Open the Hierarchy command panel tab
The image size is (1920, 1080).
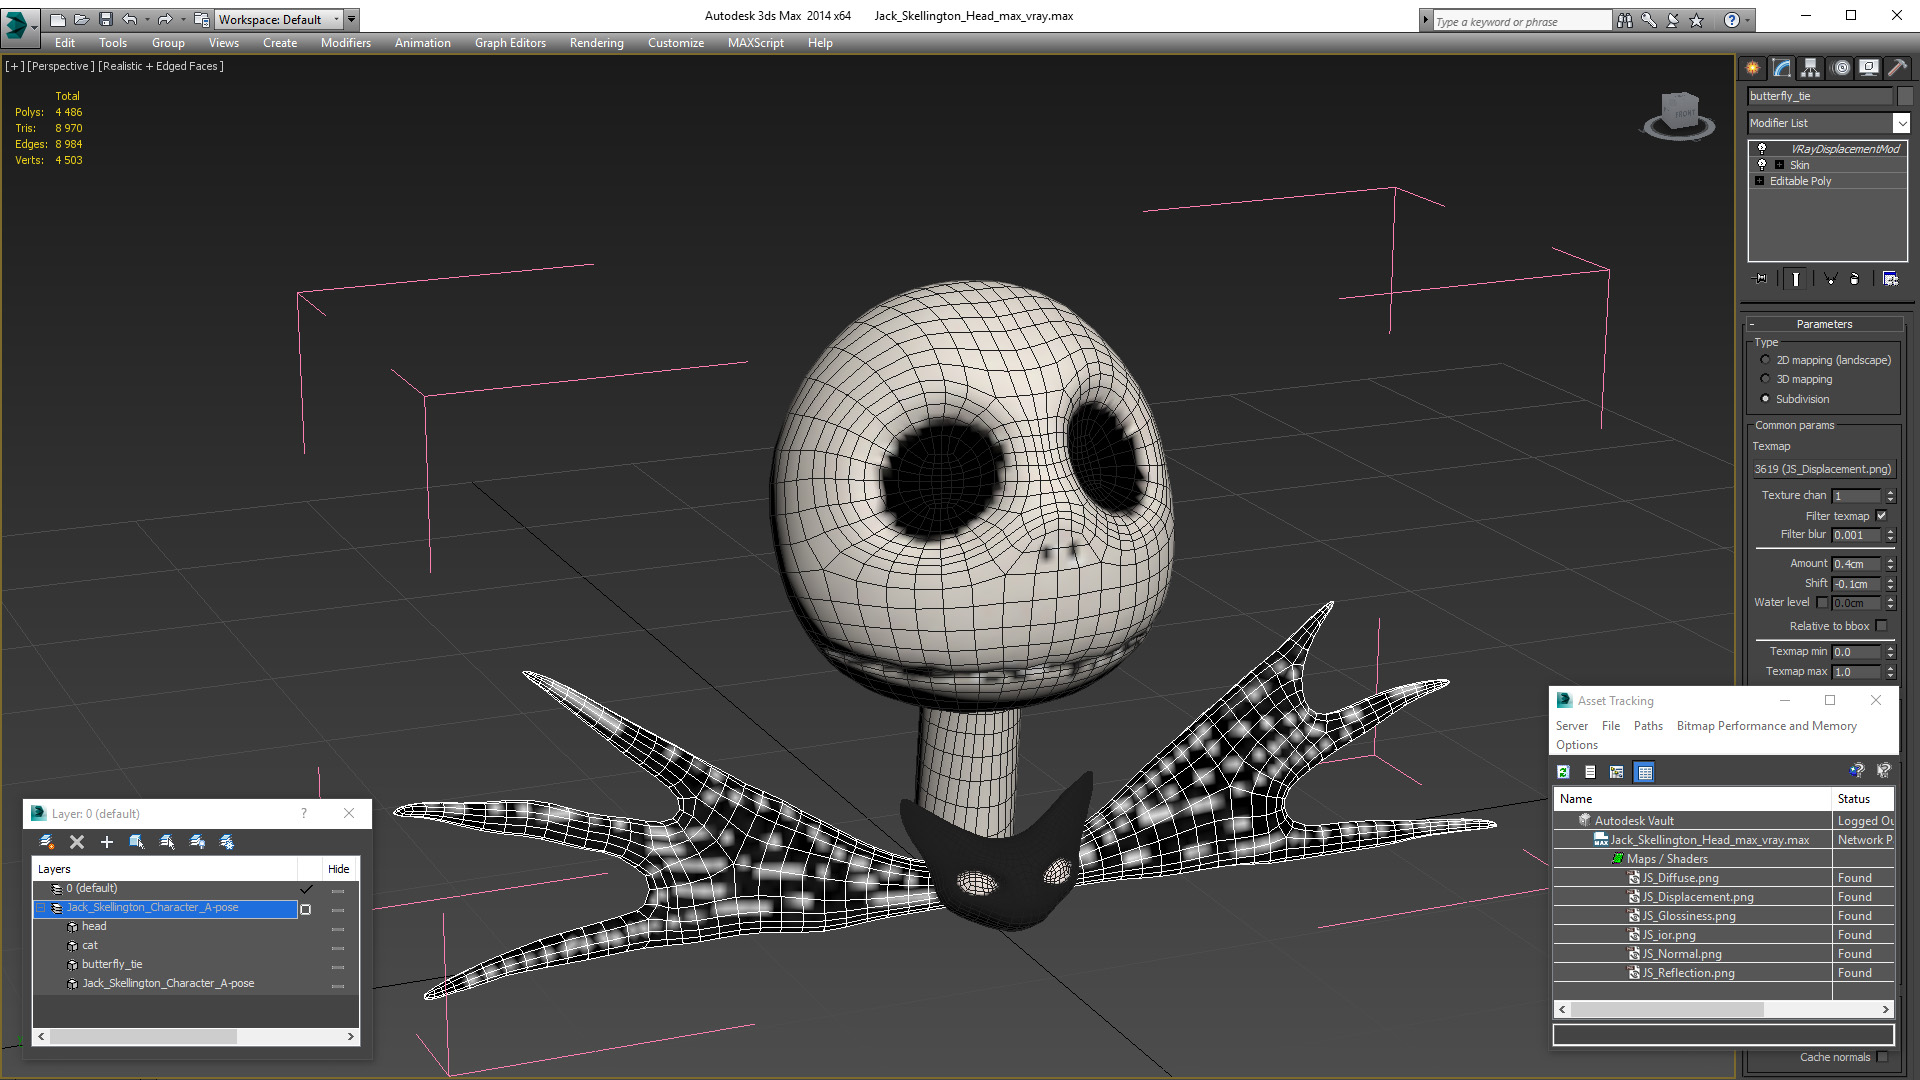1811,68
